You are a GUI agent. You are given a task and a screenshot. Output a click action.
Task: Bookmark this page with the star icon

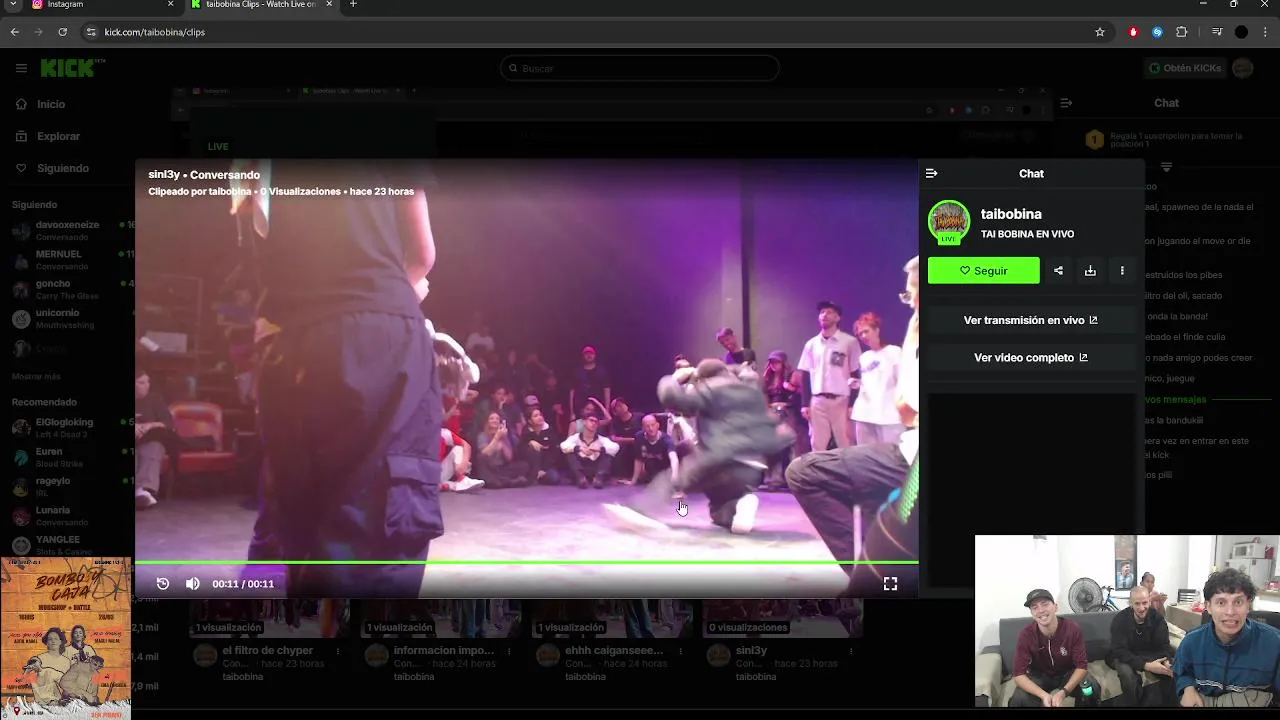1100,32
